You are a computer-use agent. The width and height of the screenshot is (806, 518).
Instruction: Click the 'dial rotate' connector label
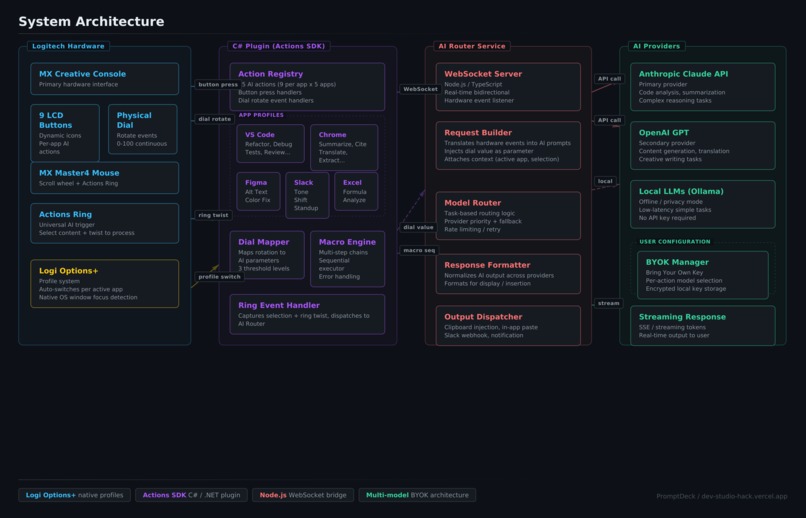pyautogui.click(x=214, y=119)
